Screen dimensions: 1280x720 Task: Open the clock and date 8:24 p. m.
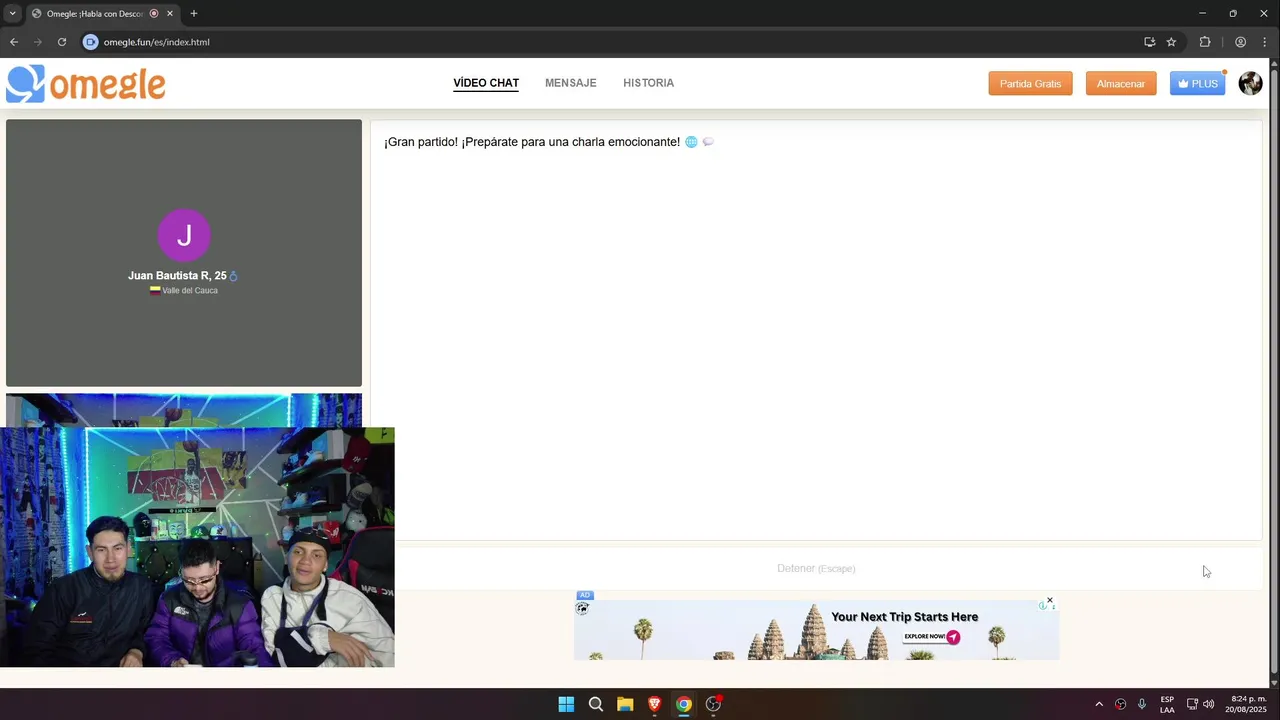click(x=1248, y=704)
